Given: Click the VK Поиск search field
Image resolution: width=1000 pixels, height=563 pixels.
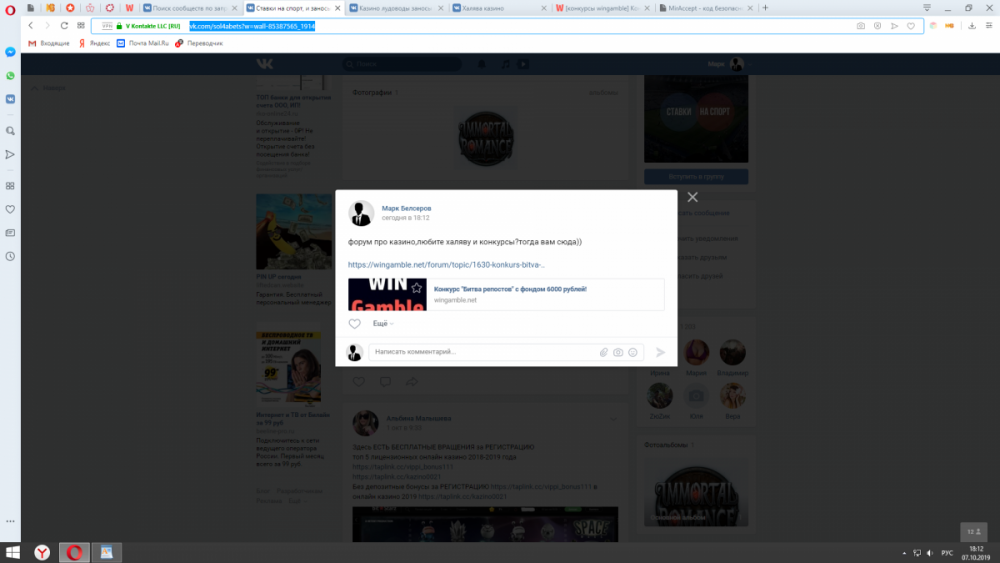Looking at the screenshot, I should point(402,64).
